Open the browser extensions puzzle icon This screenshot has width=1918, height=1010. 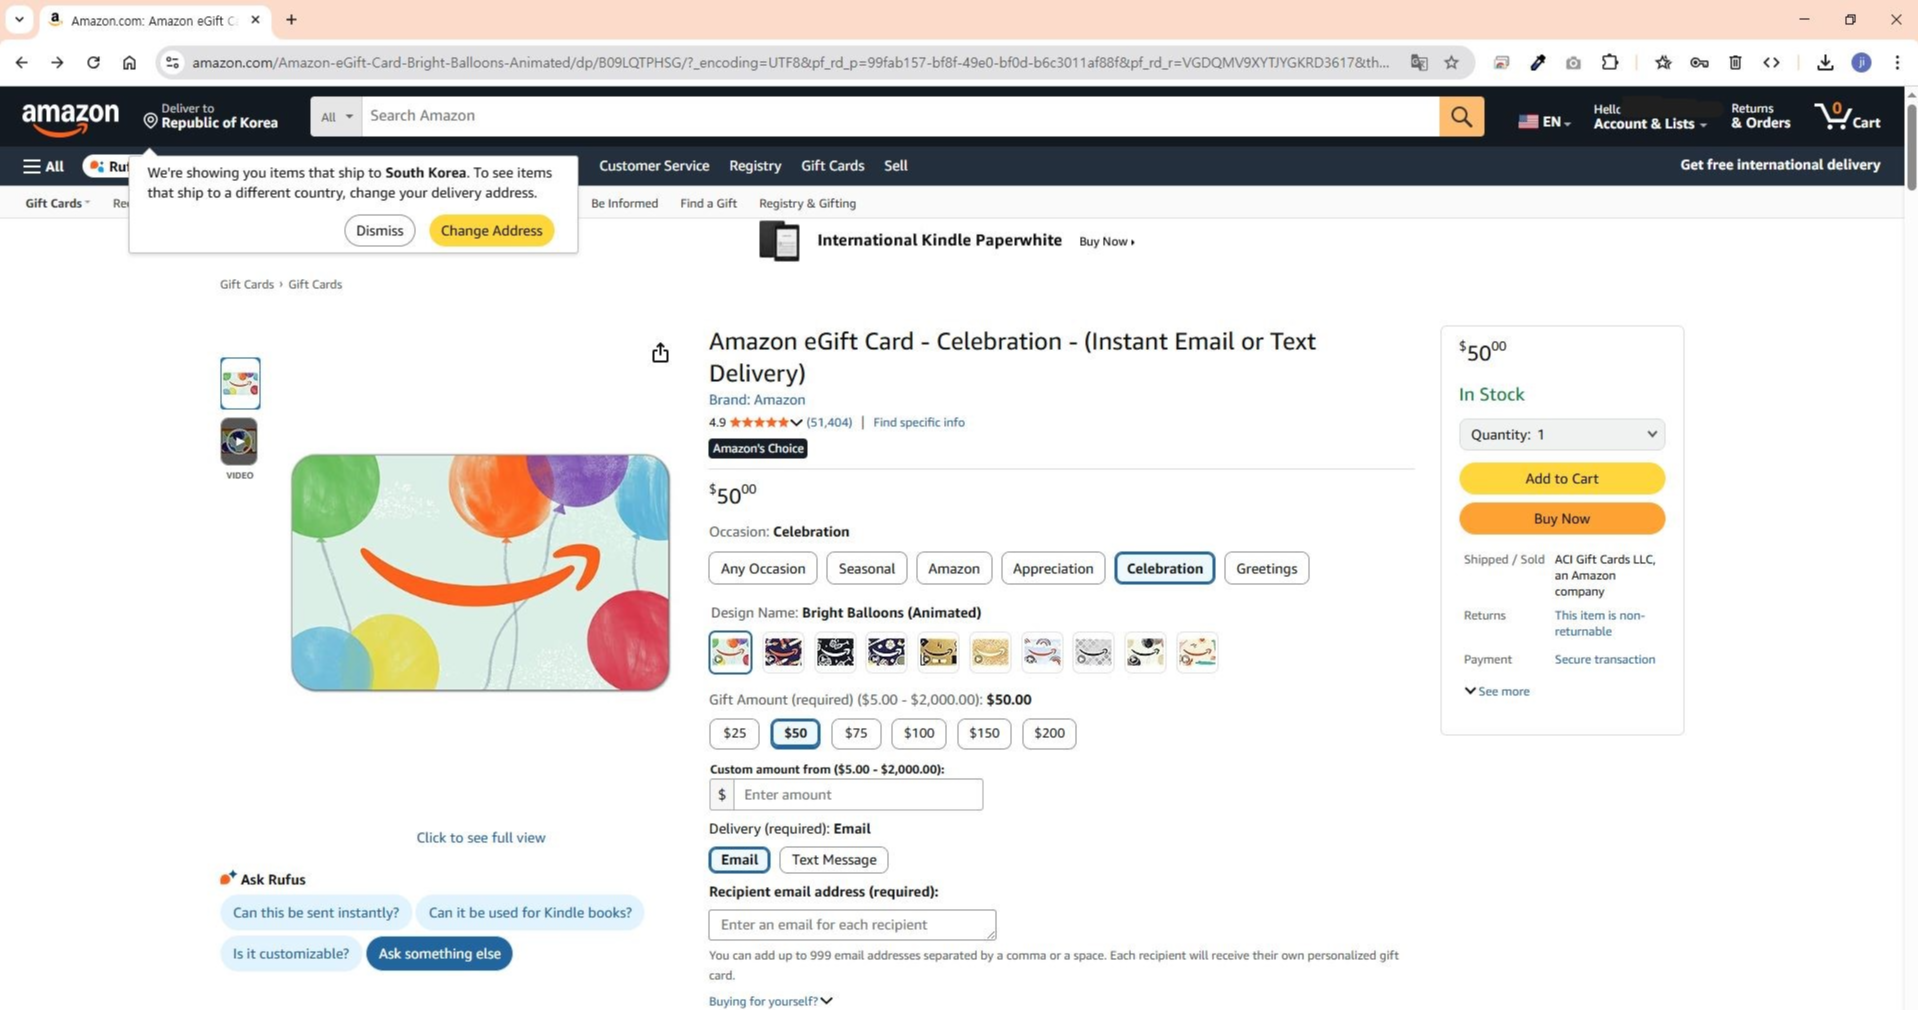[1609, 62]
